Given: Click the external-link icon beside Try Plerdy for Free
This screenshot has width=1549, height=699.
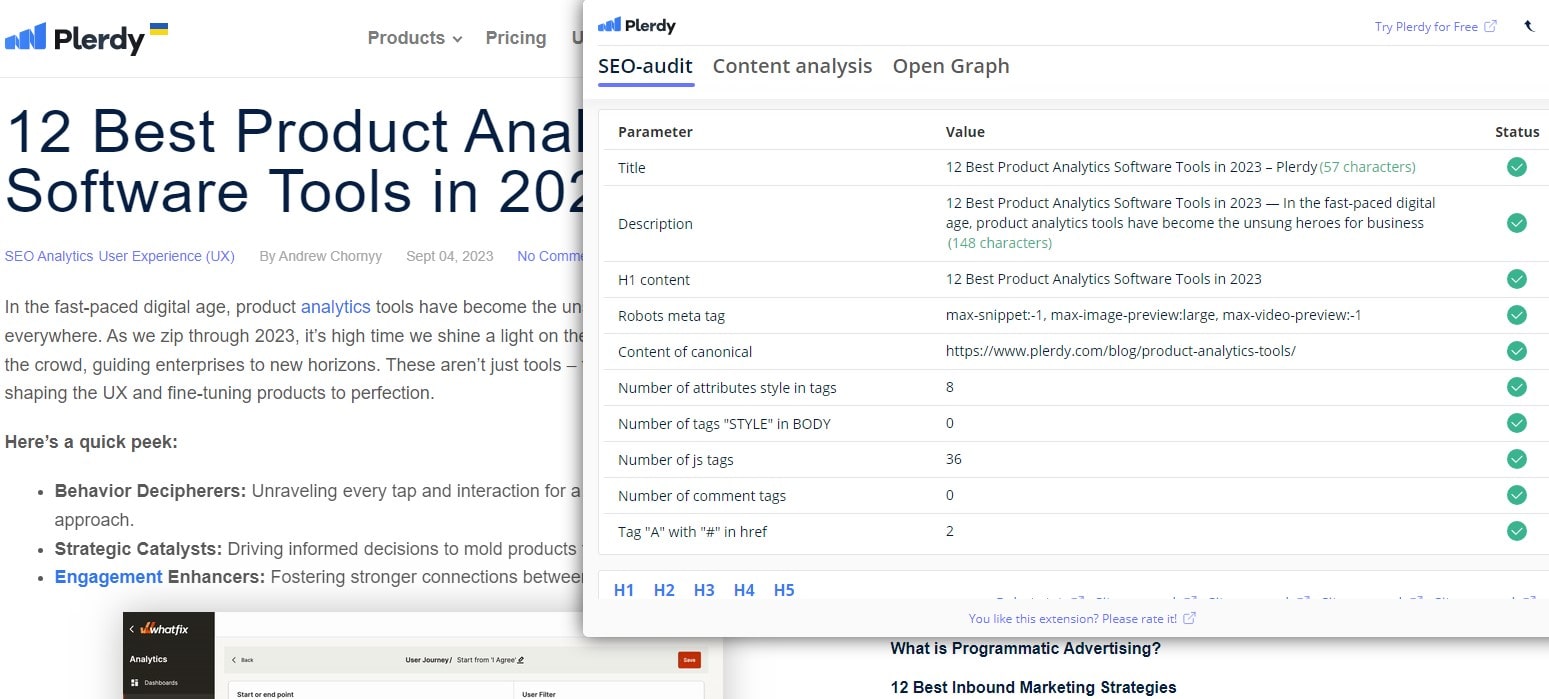Looking at the screenshot, I should click(1490, 26).
